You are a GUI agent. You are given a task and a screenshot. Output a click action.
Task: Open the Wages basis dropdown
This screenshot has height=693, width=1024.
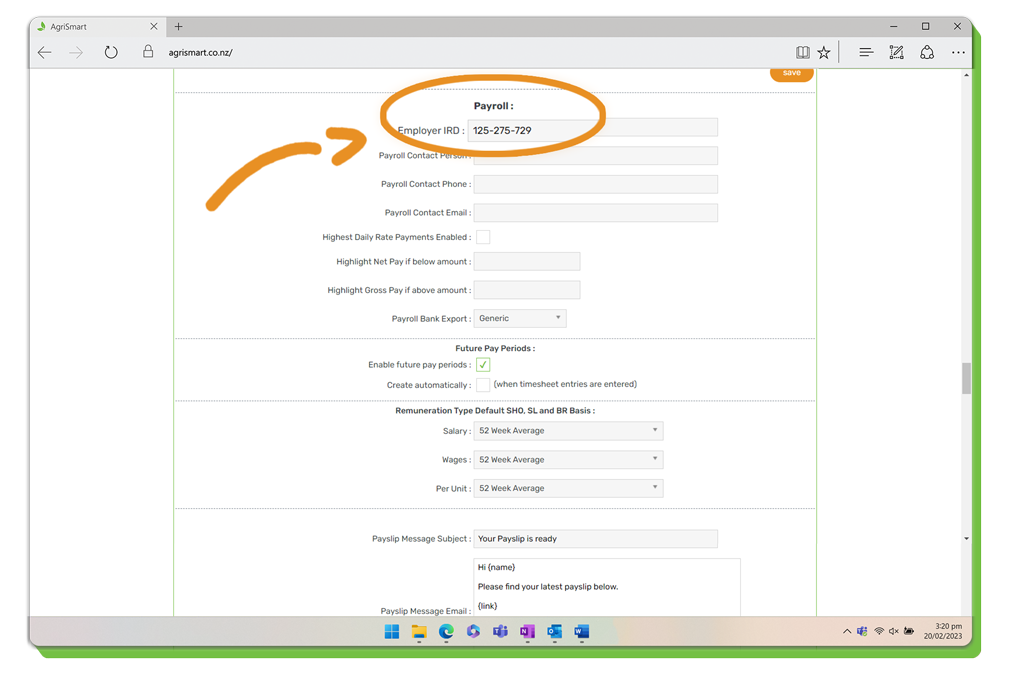[x=567, y=460]
